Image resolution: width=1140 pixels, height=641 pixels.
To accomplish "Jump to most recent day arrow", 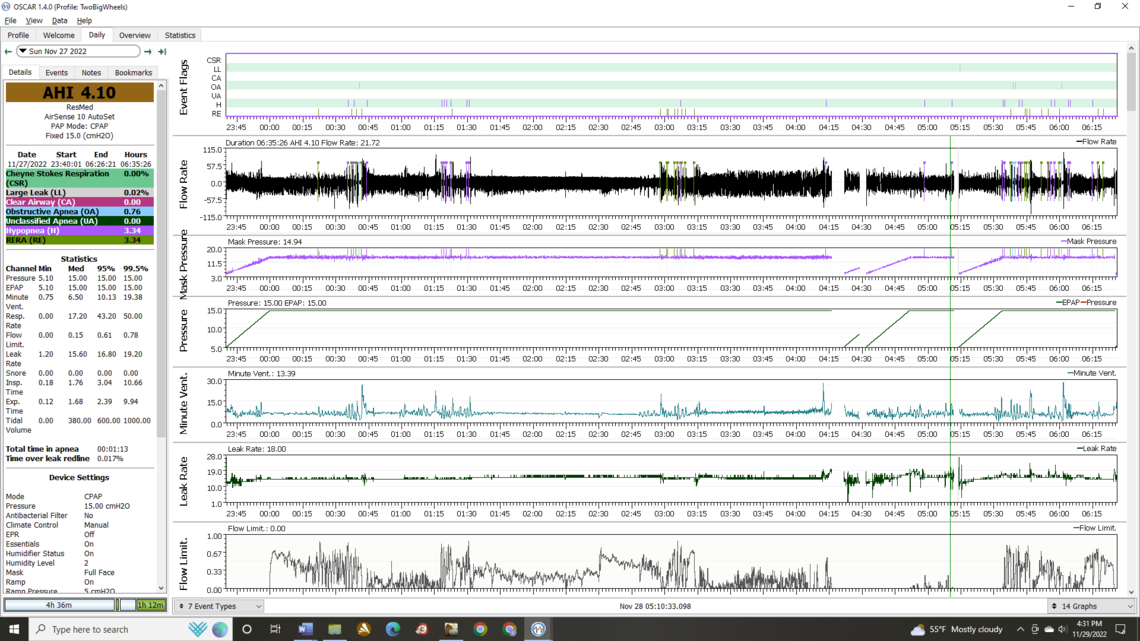I will [x=162, y=52].
